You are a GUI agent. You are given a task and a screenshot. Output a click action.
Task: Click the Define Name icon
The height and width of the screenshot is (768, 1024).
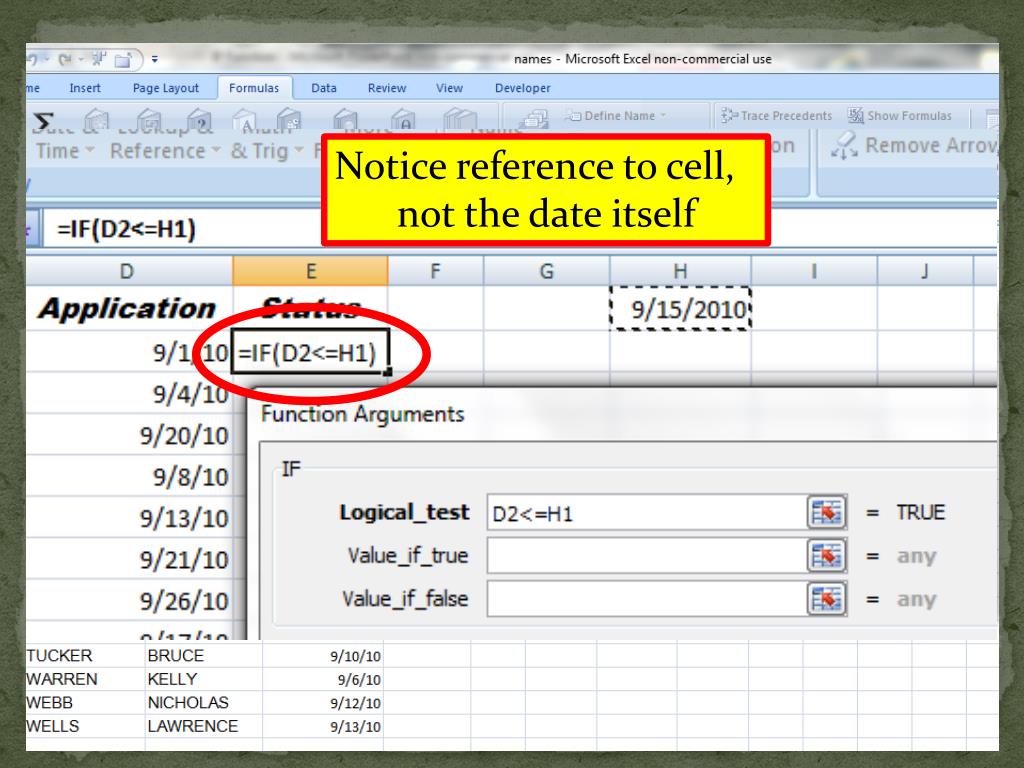tap(573, 116)
